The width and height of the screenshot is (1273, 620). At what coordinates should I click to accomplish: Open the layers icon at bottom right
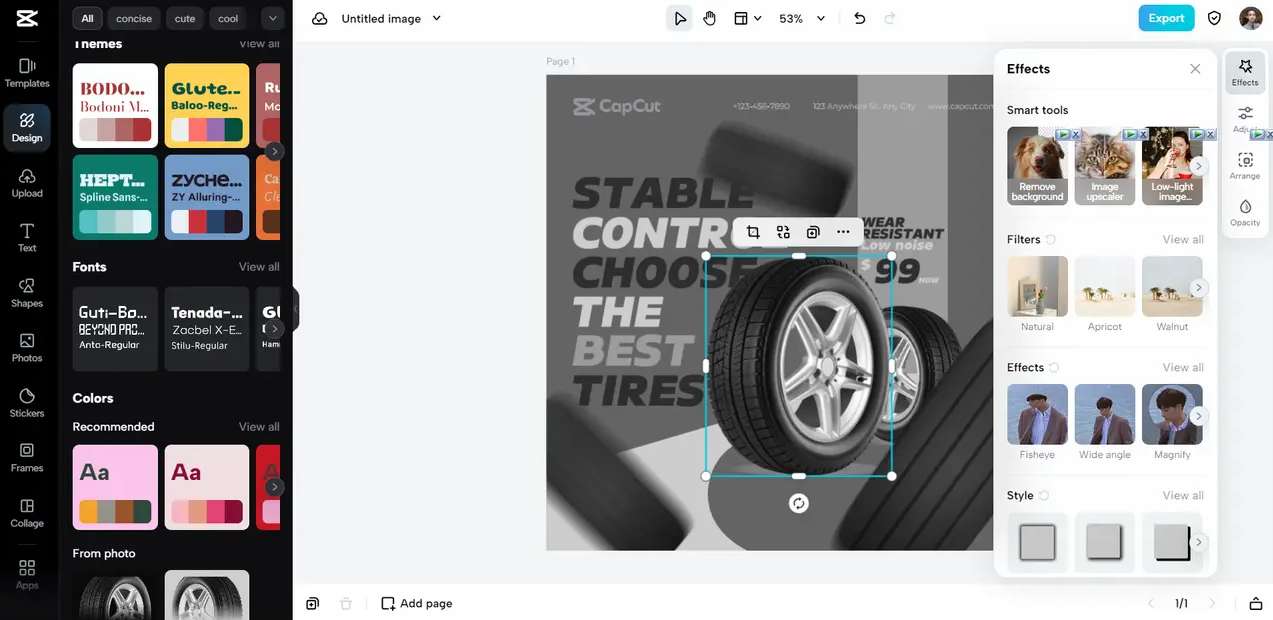[1256, 603]
